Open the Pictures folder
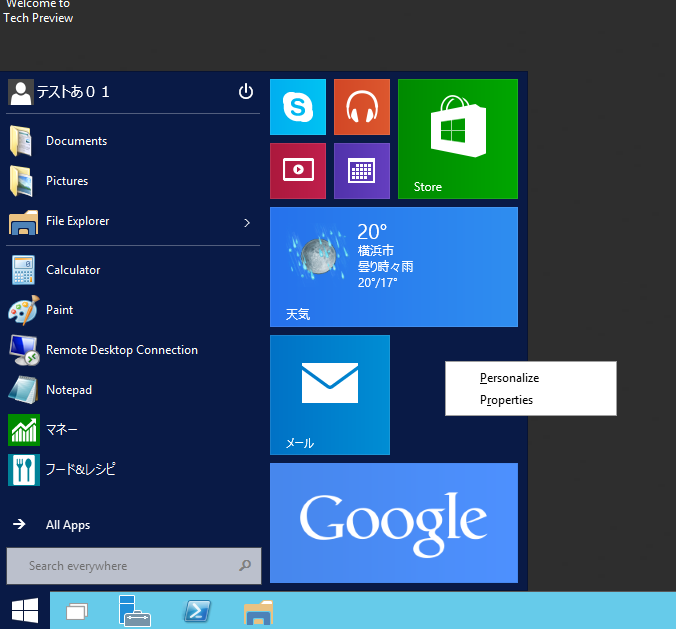 (133, 181)
